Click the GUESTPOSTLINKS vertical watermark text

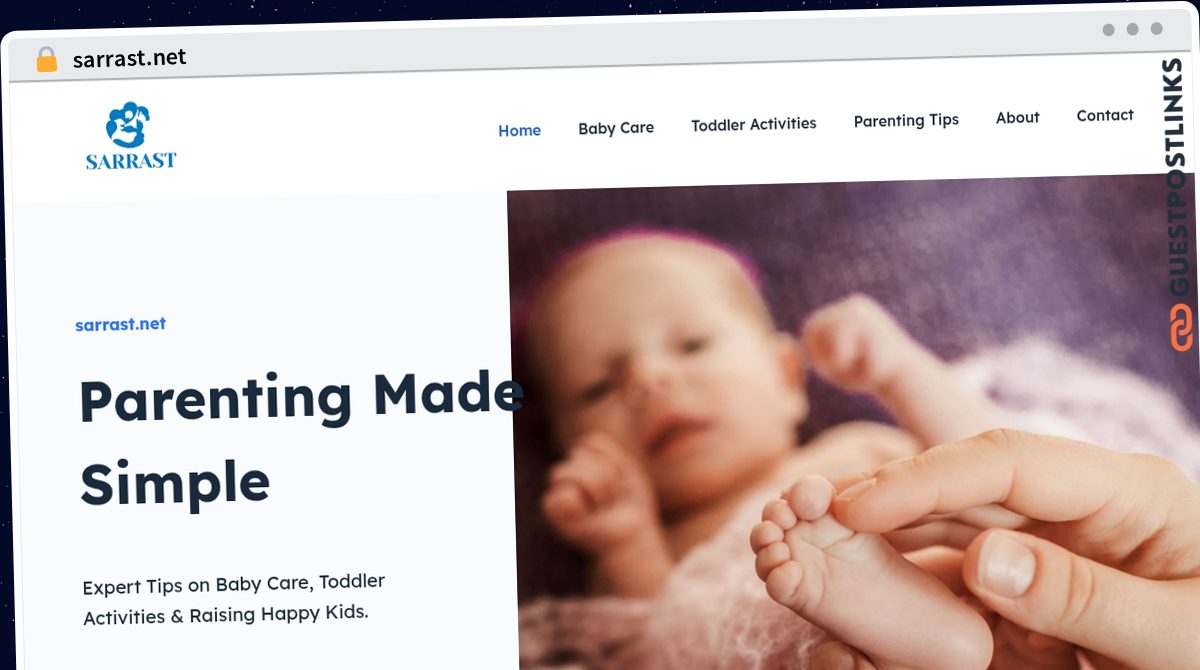[1177, 179]
